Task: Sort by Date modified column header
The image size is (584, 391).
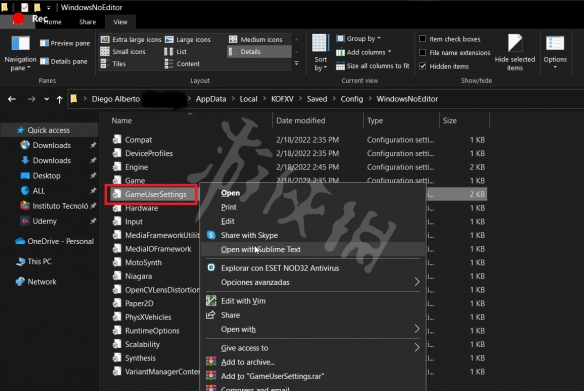Action: 301,121
